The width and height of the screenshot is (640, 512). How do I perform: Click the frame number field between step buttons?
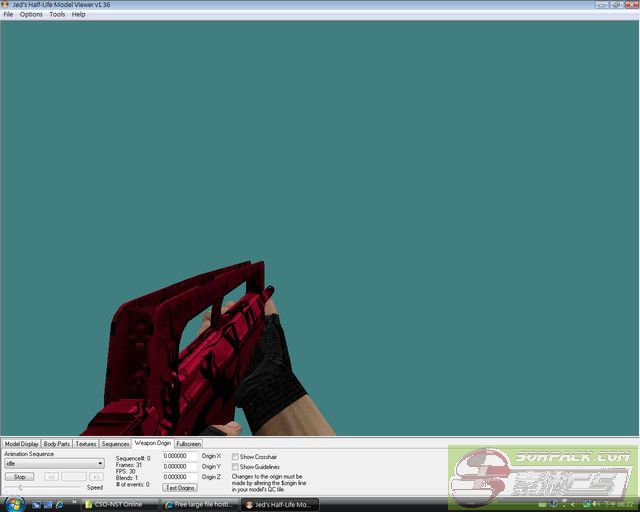pyautogui.click(x=74, y=477)
